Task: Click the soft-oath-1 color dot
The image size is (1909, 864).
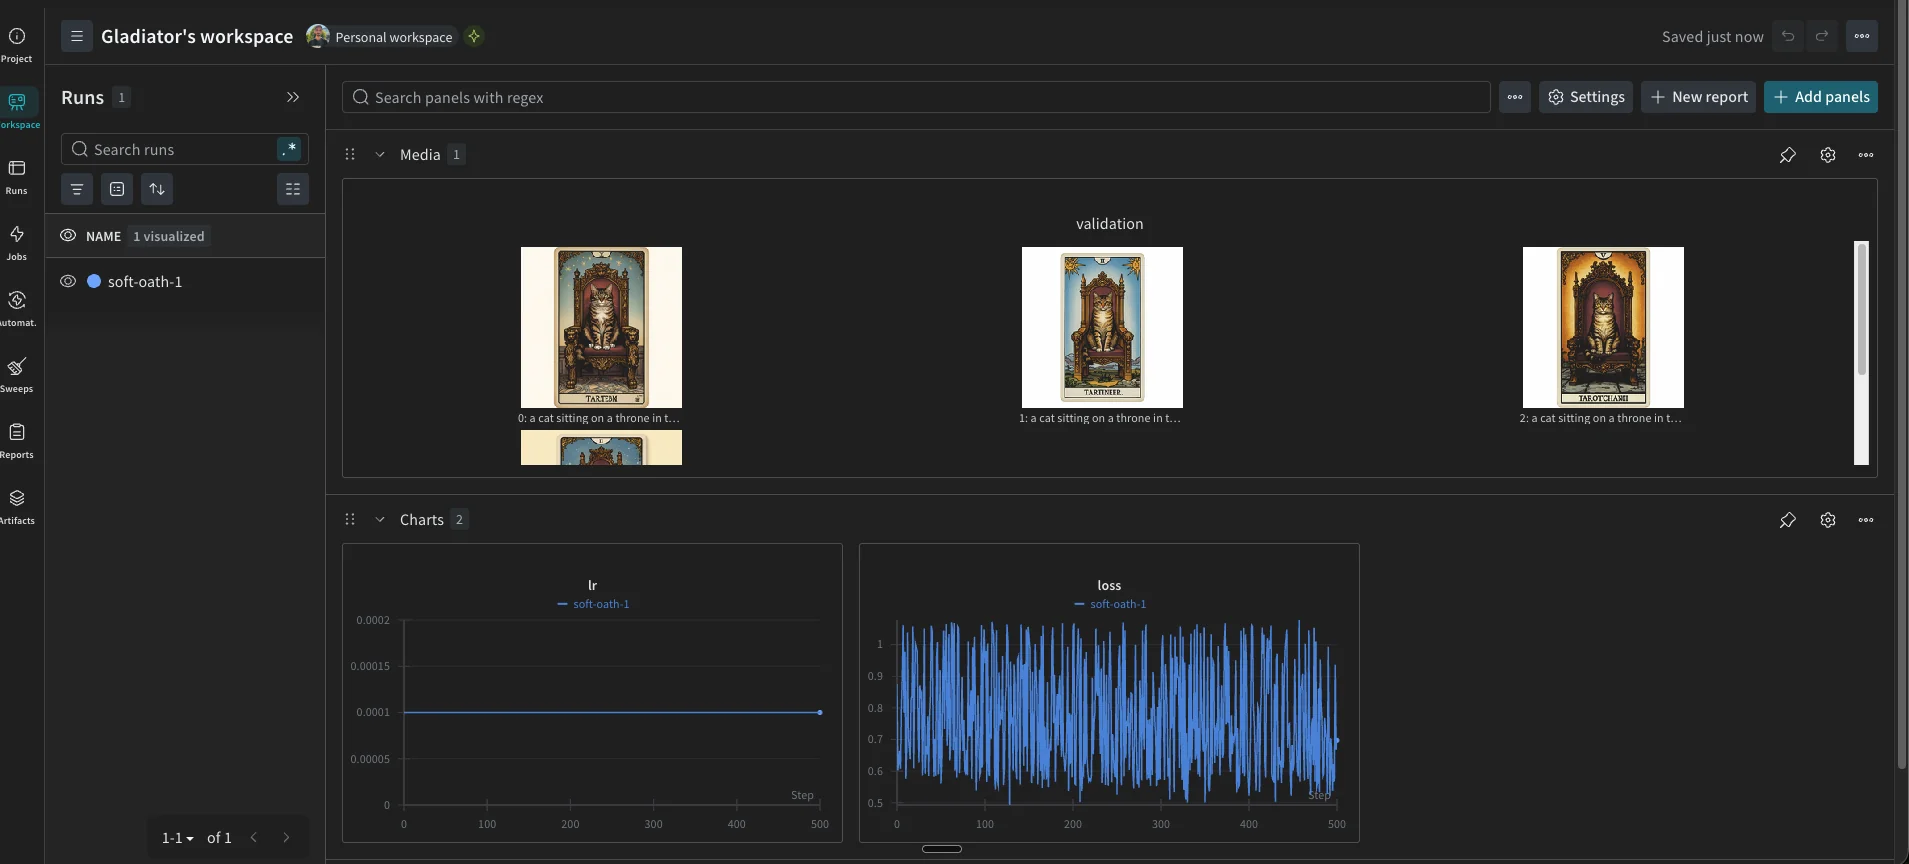Action: click(94, 281)
